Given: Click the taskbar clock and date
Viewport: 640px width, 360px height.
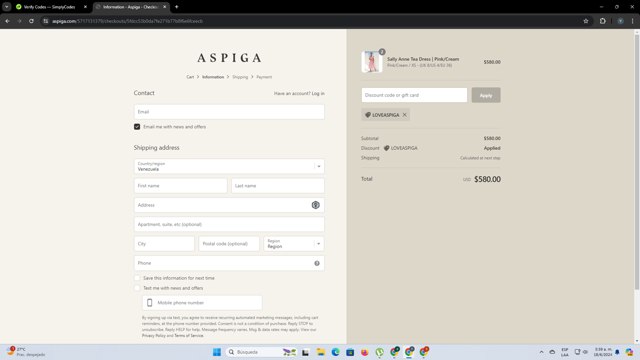Looking at the screenshot, I should coord(603,352).
